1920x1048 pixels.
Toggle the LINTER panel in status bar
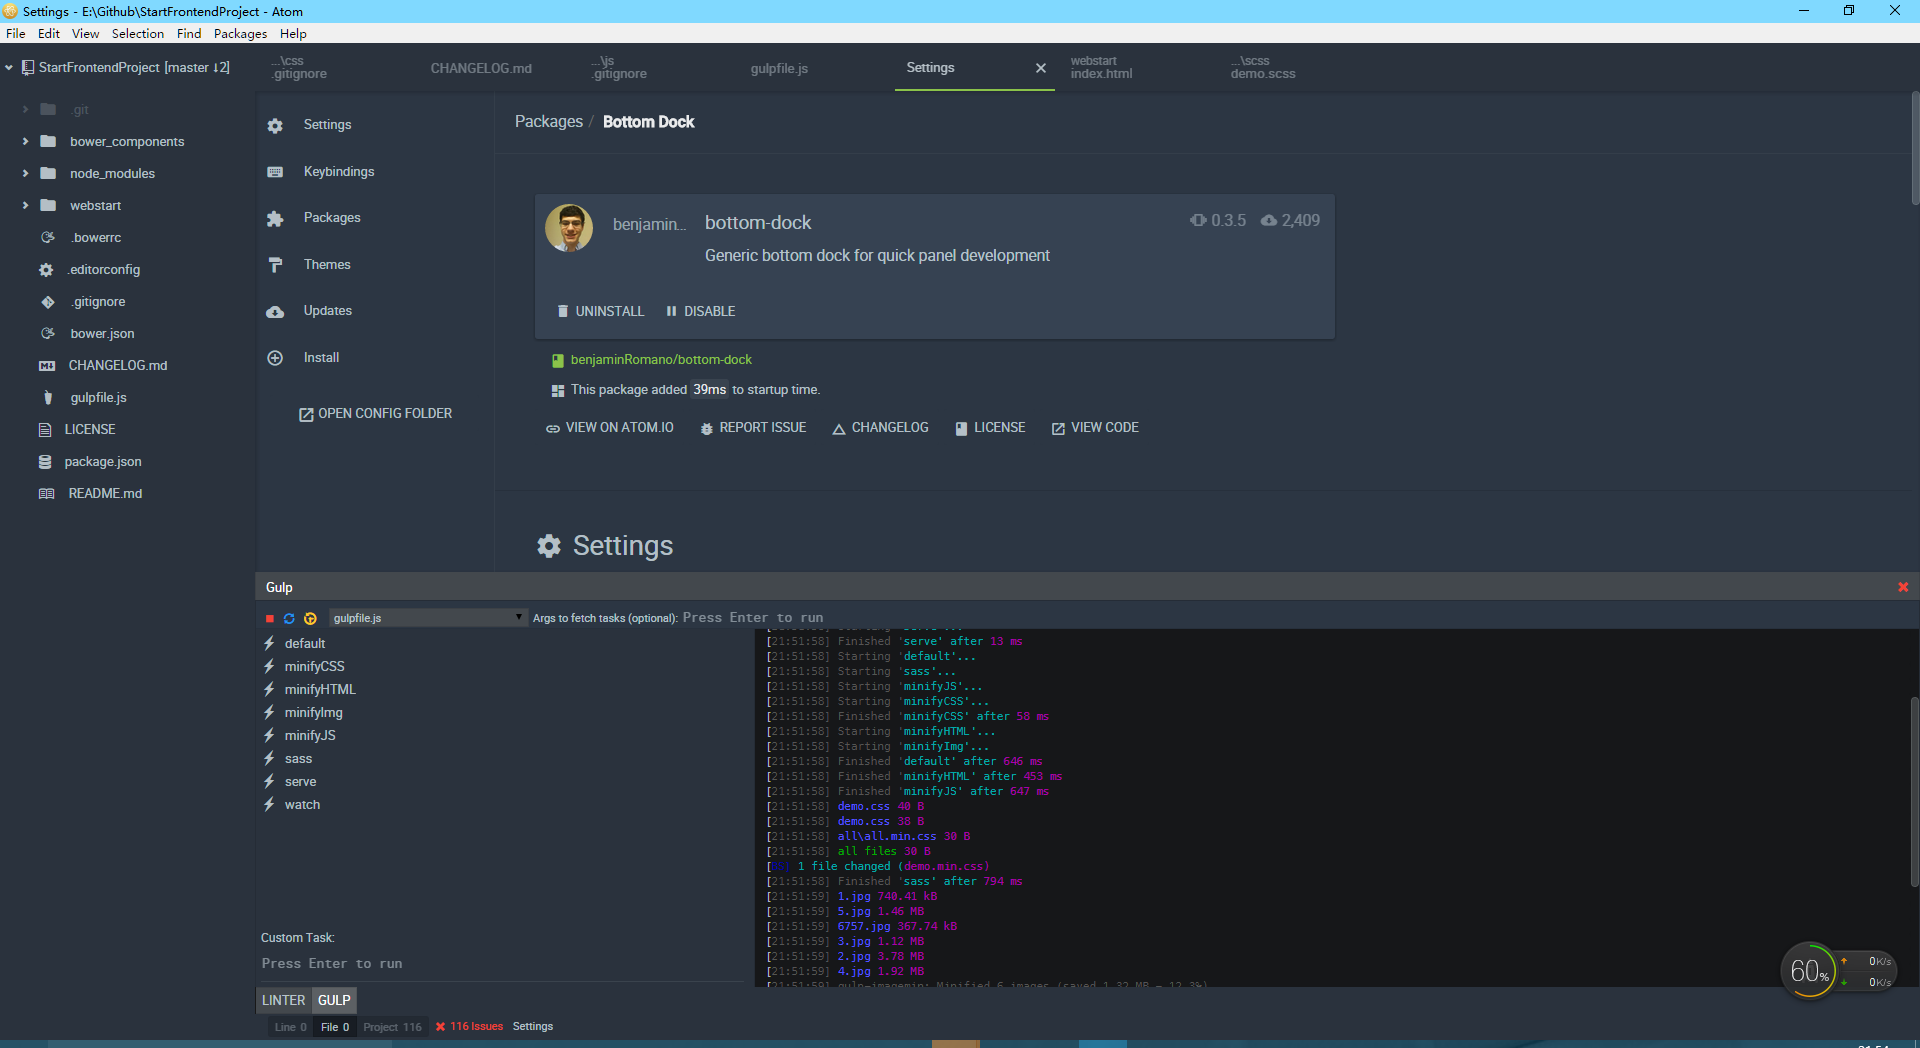pos(283,1000)
